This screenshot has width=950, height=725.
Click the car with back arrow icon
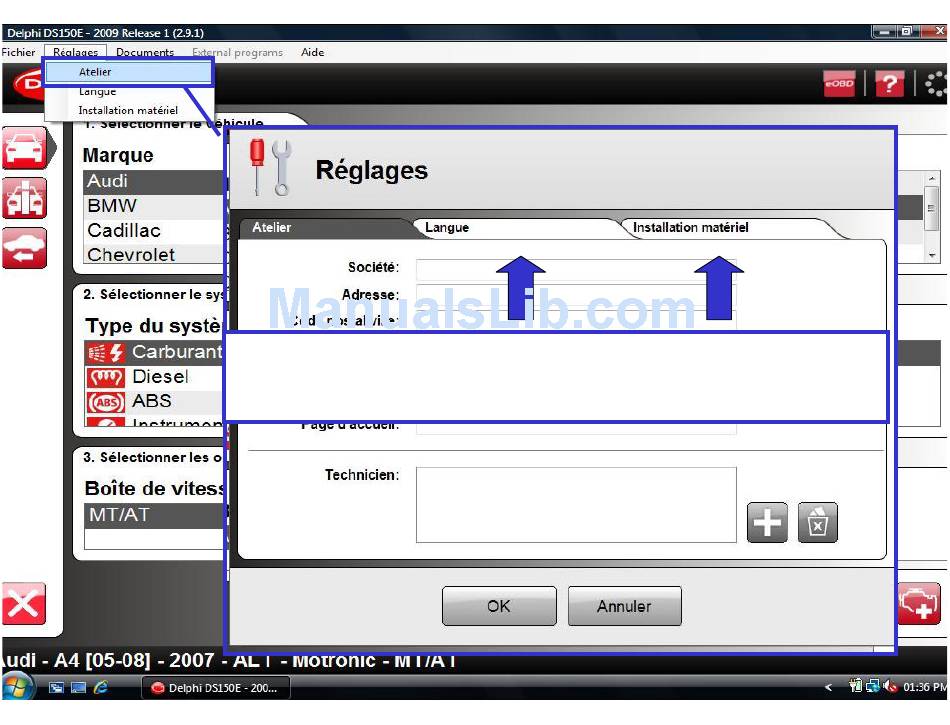coord(24,248)
